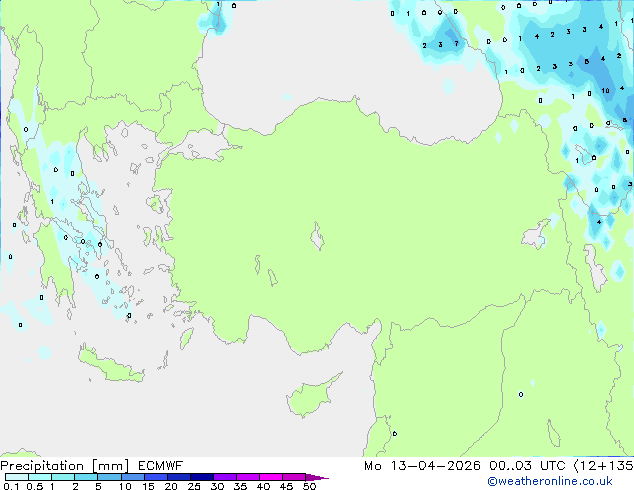Click the '10' precipitation value on map
The height and width of the screenshot is (490, 634).
click(x=605, y=91)
